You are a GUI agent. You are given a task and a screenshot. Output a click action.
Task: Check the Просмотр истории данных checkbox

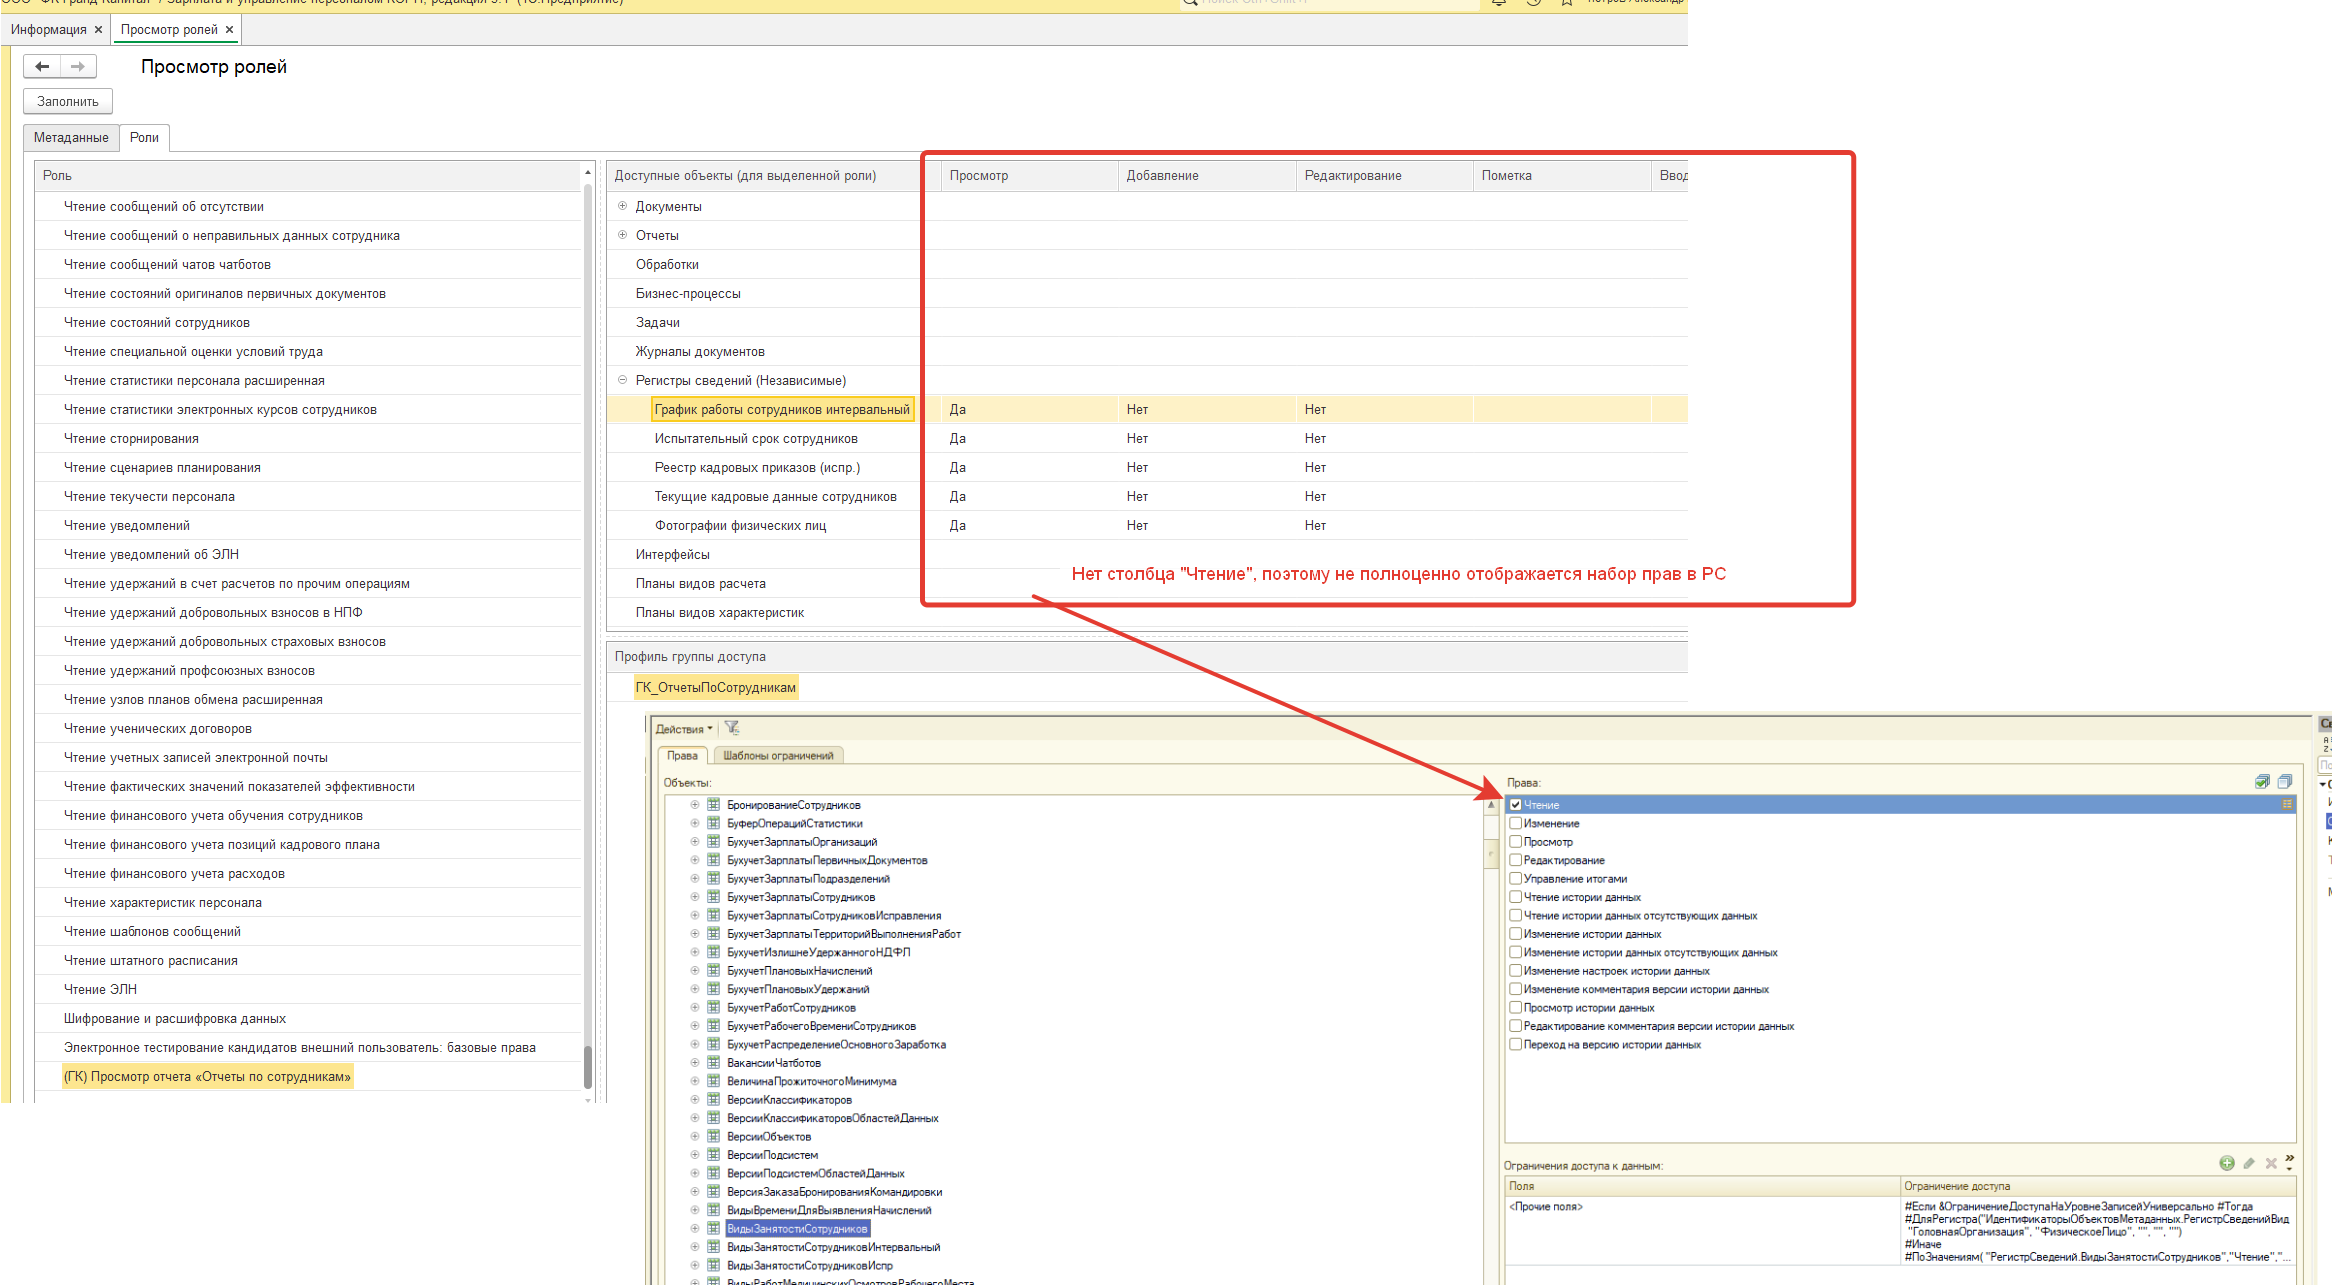1516,1007
